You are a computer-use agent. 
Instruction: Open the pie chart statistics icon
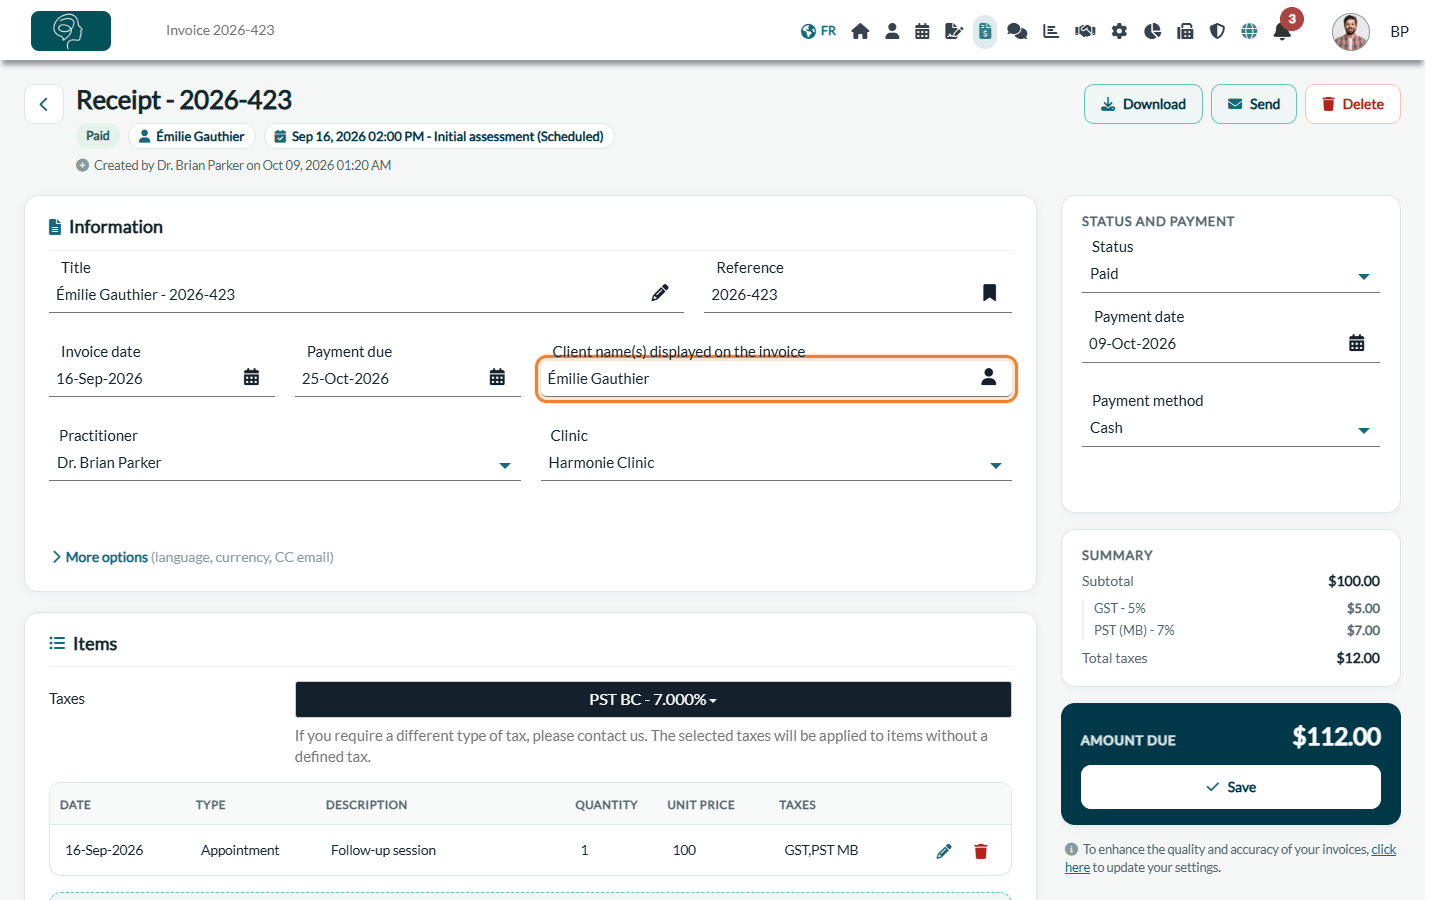pos(1152,31)
